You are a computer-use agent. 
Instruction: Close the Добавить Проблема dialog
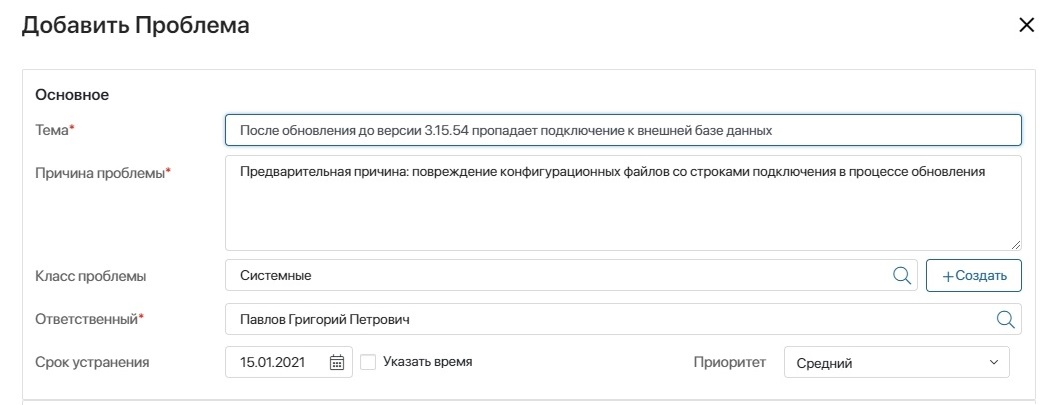coord(1025,25)
